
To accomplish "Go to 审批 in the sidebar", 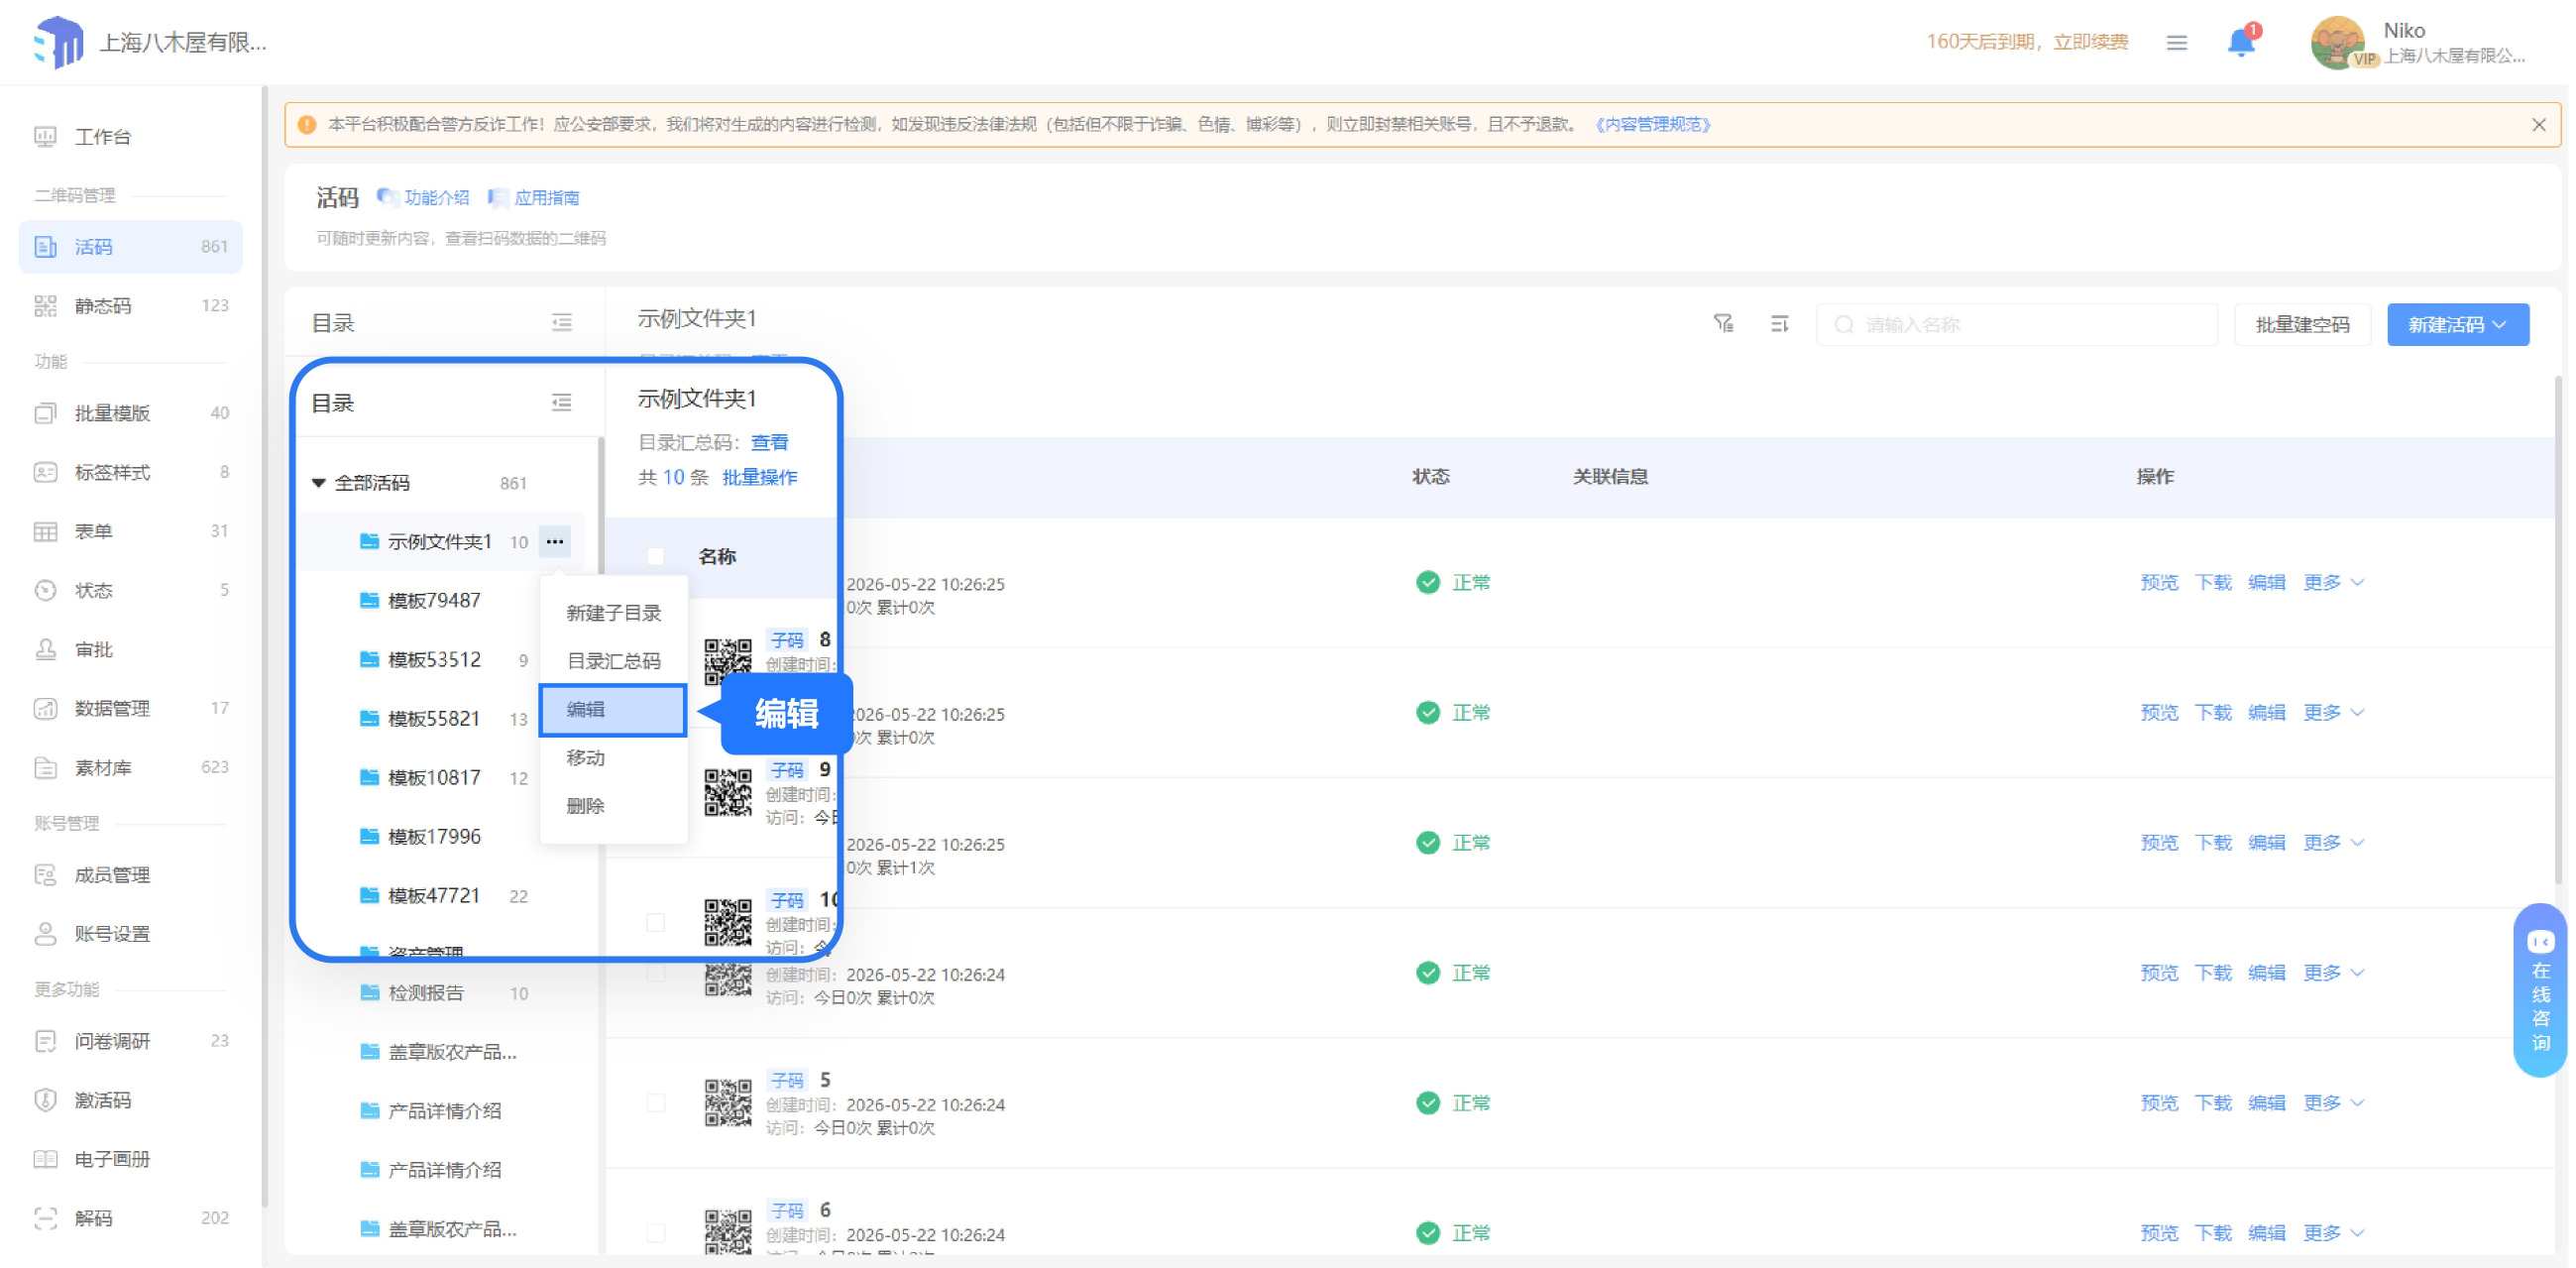I will point(130,649).
